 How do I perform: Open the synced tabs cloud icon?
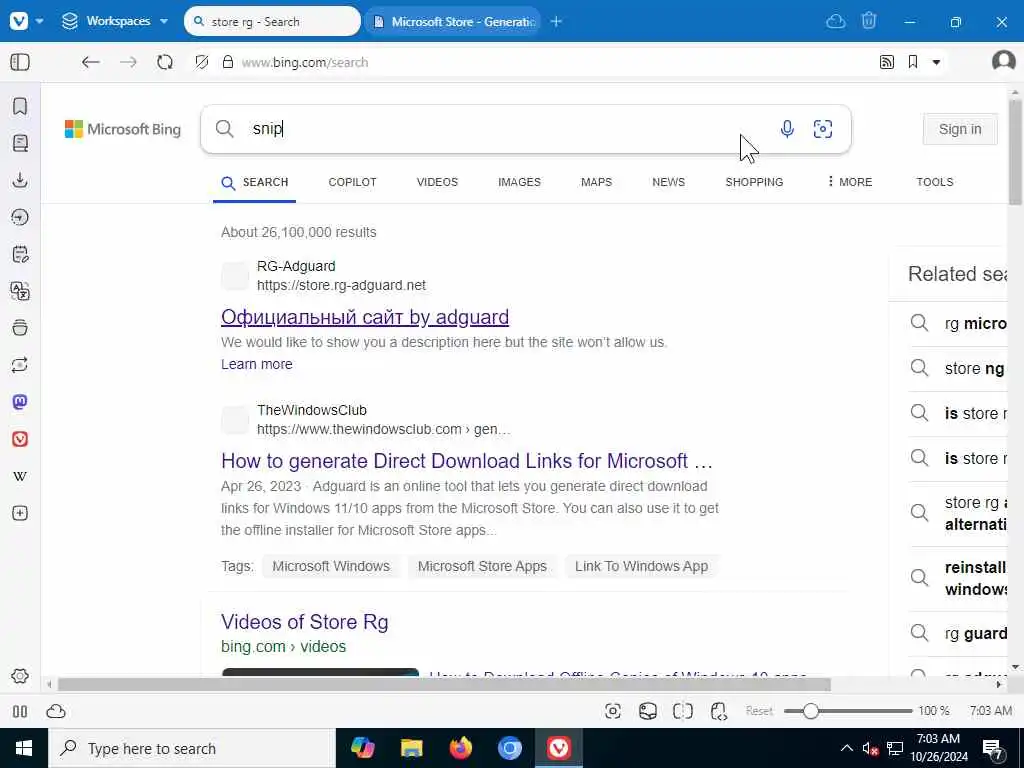(835, 22)
